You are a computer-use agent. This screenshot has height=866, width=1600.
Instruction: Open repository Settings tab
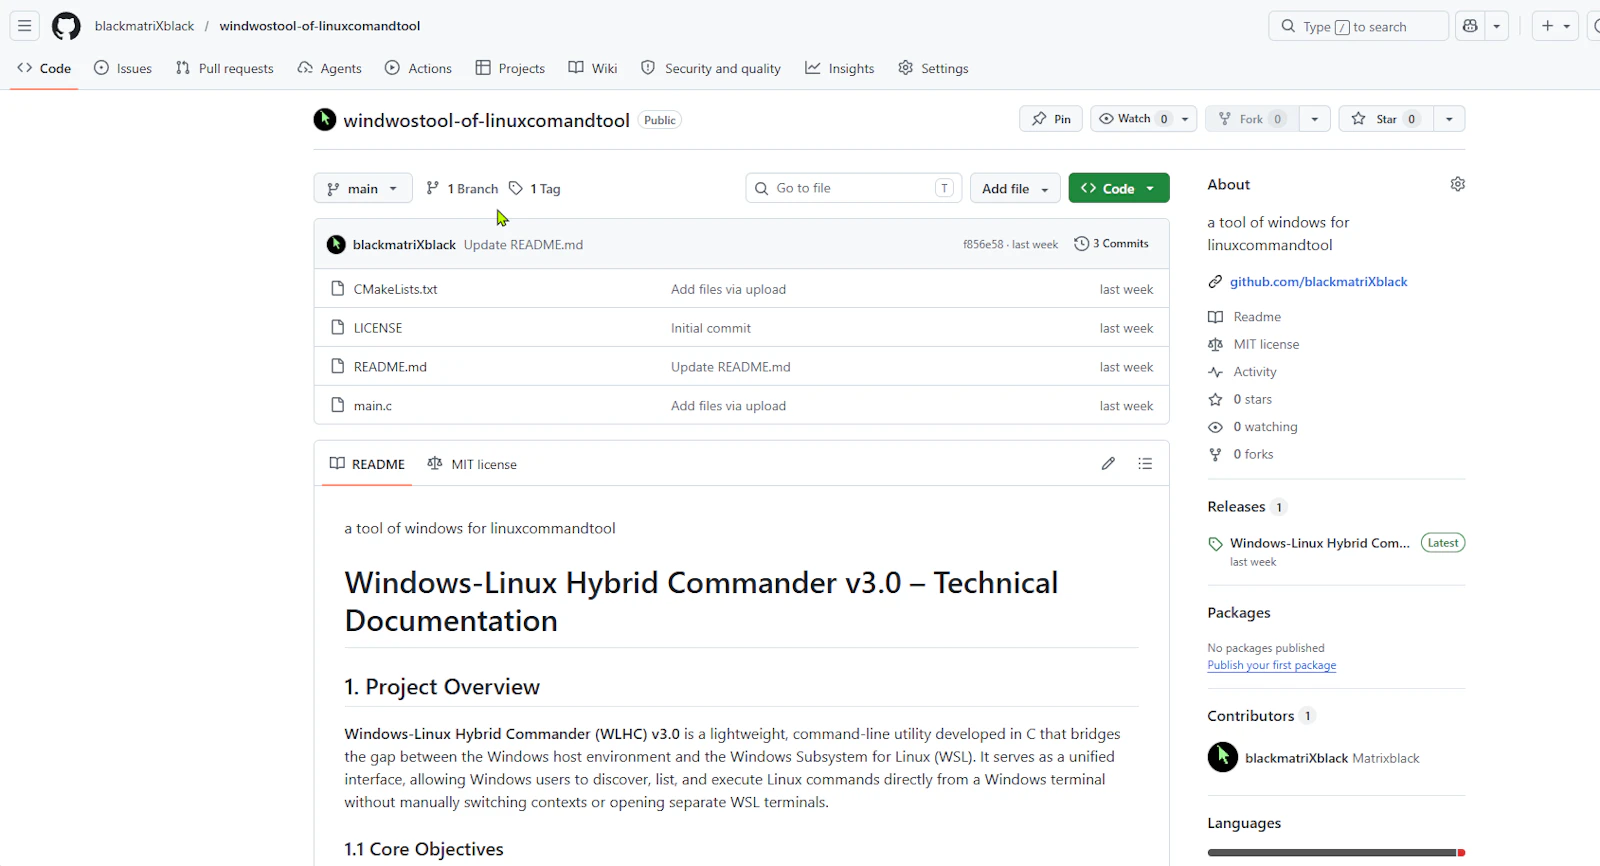point(933,68)
